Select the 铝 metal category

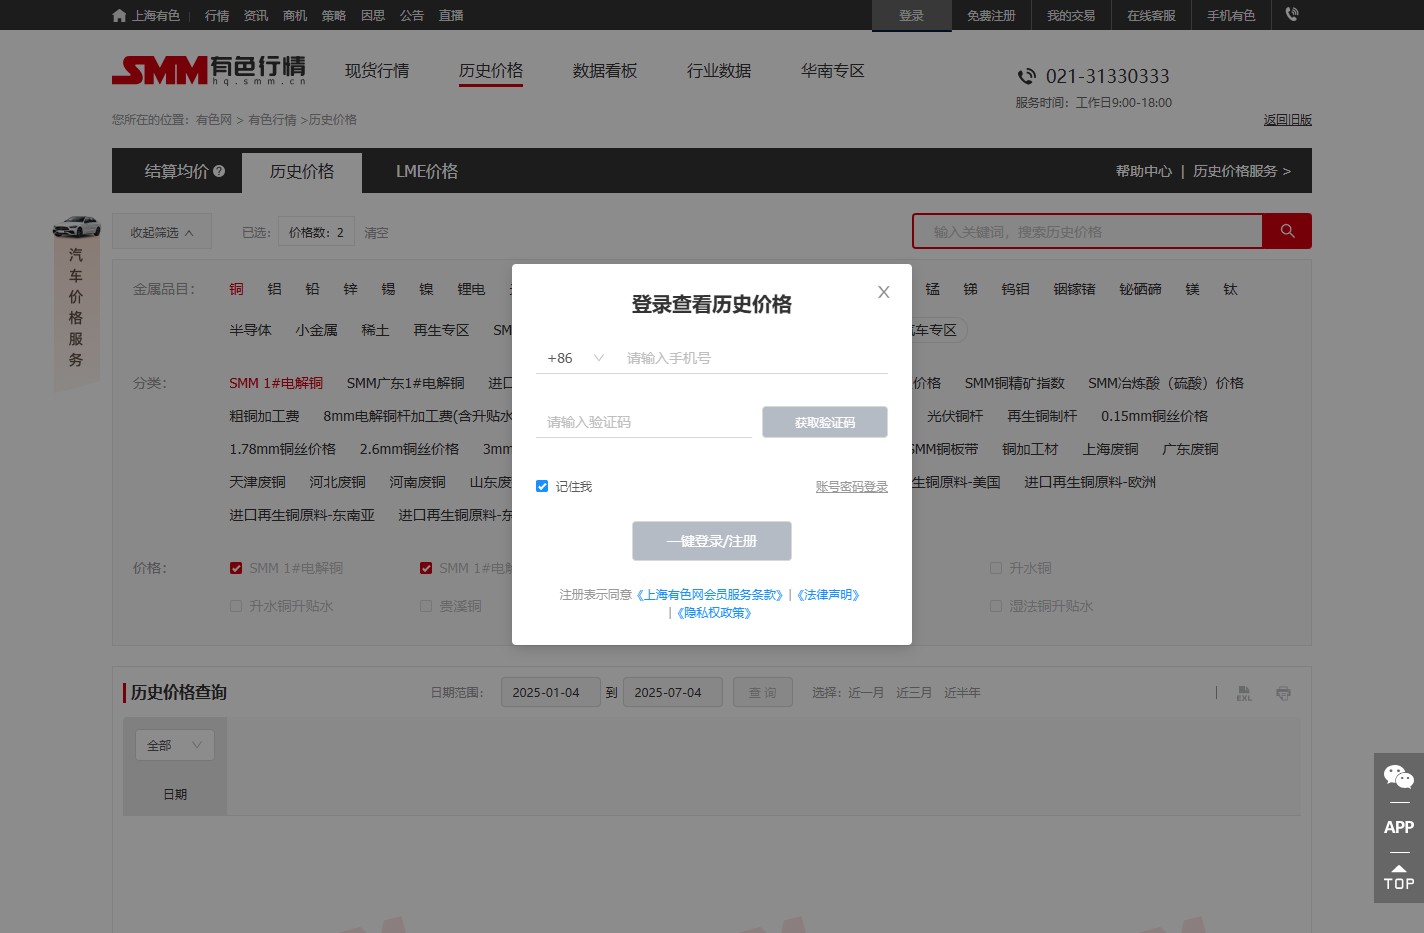click(274, 289)
